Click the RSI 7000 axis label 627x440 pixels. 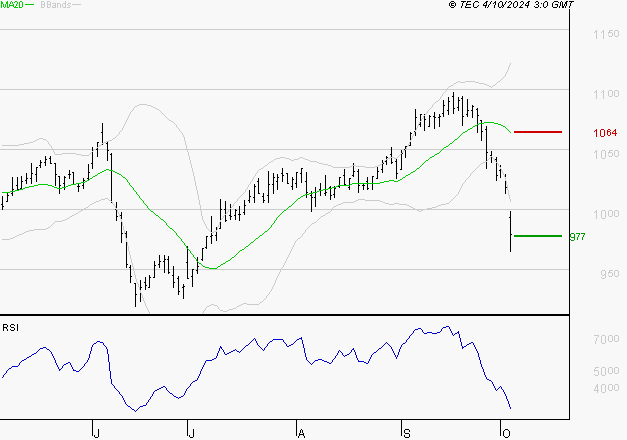[x=606, y=339]
